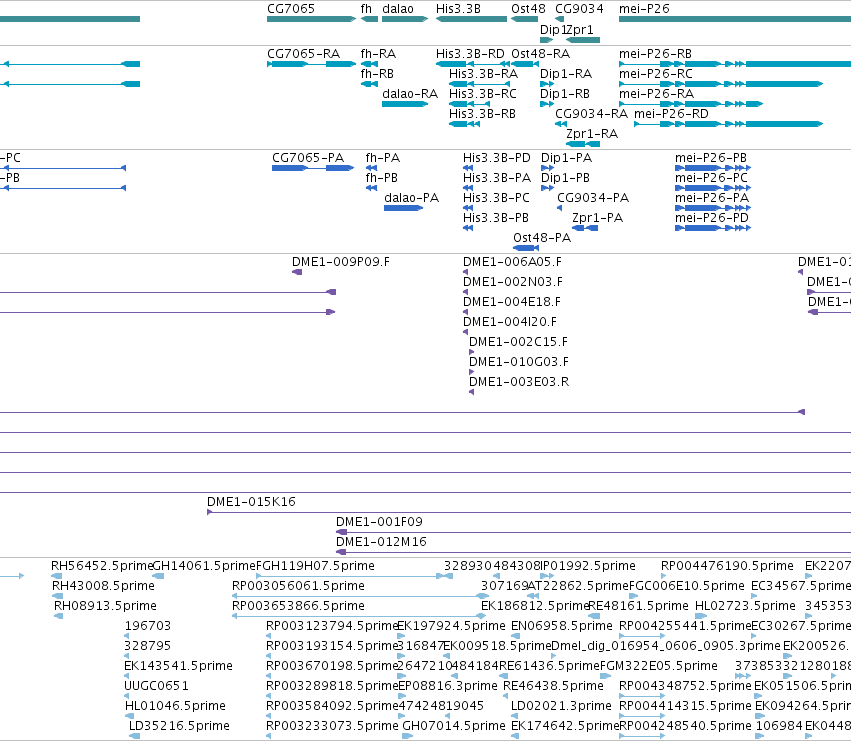851x741 pixels.
Task: Click the protein label "His3.3B-PC"
Action: (496, 198)
